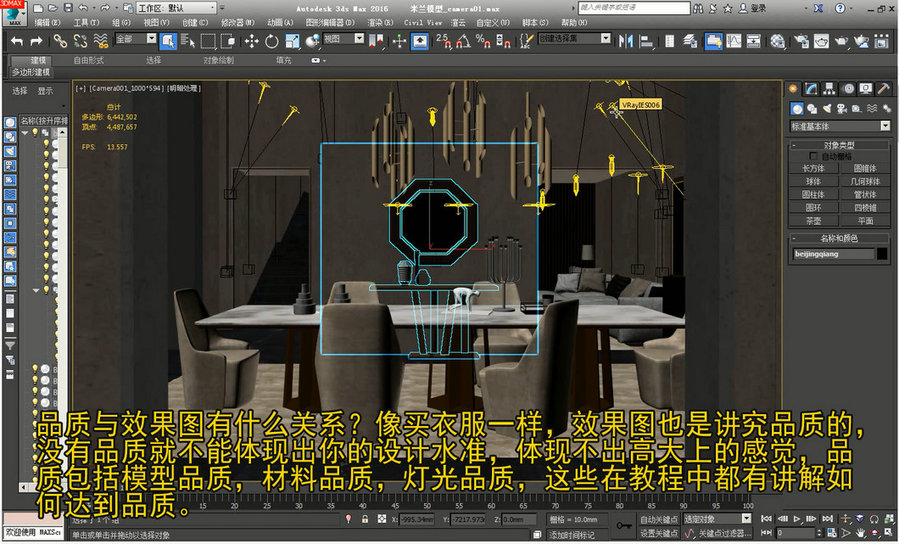Screen dimensions: 899x544
Task: Open the 编辑(E) menu
Action: (x=48, y=22)
